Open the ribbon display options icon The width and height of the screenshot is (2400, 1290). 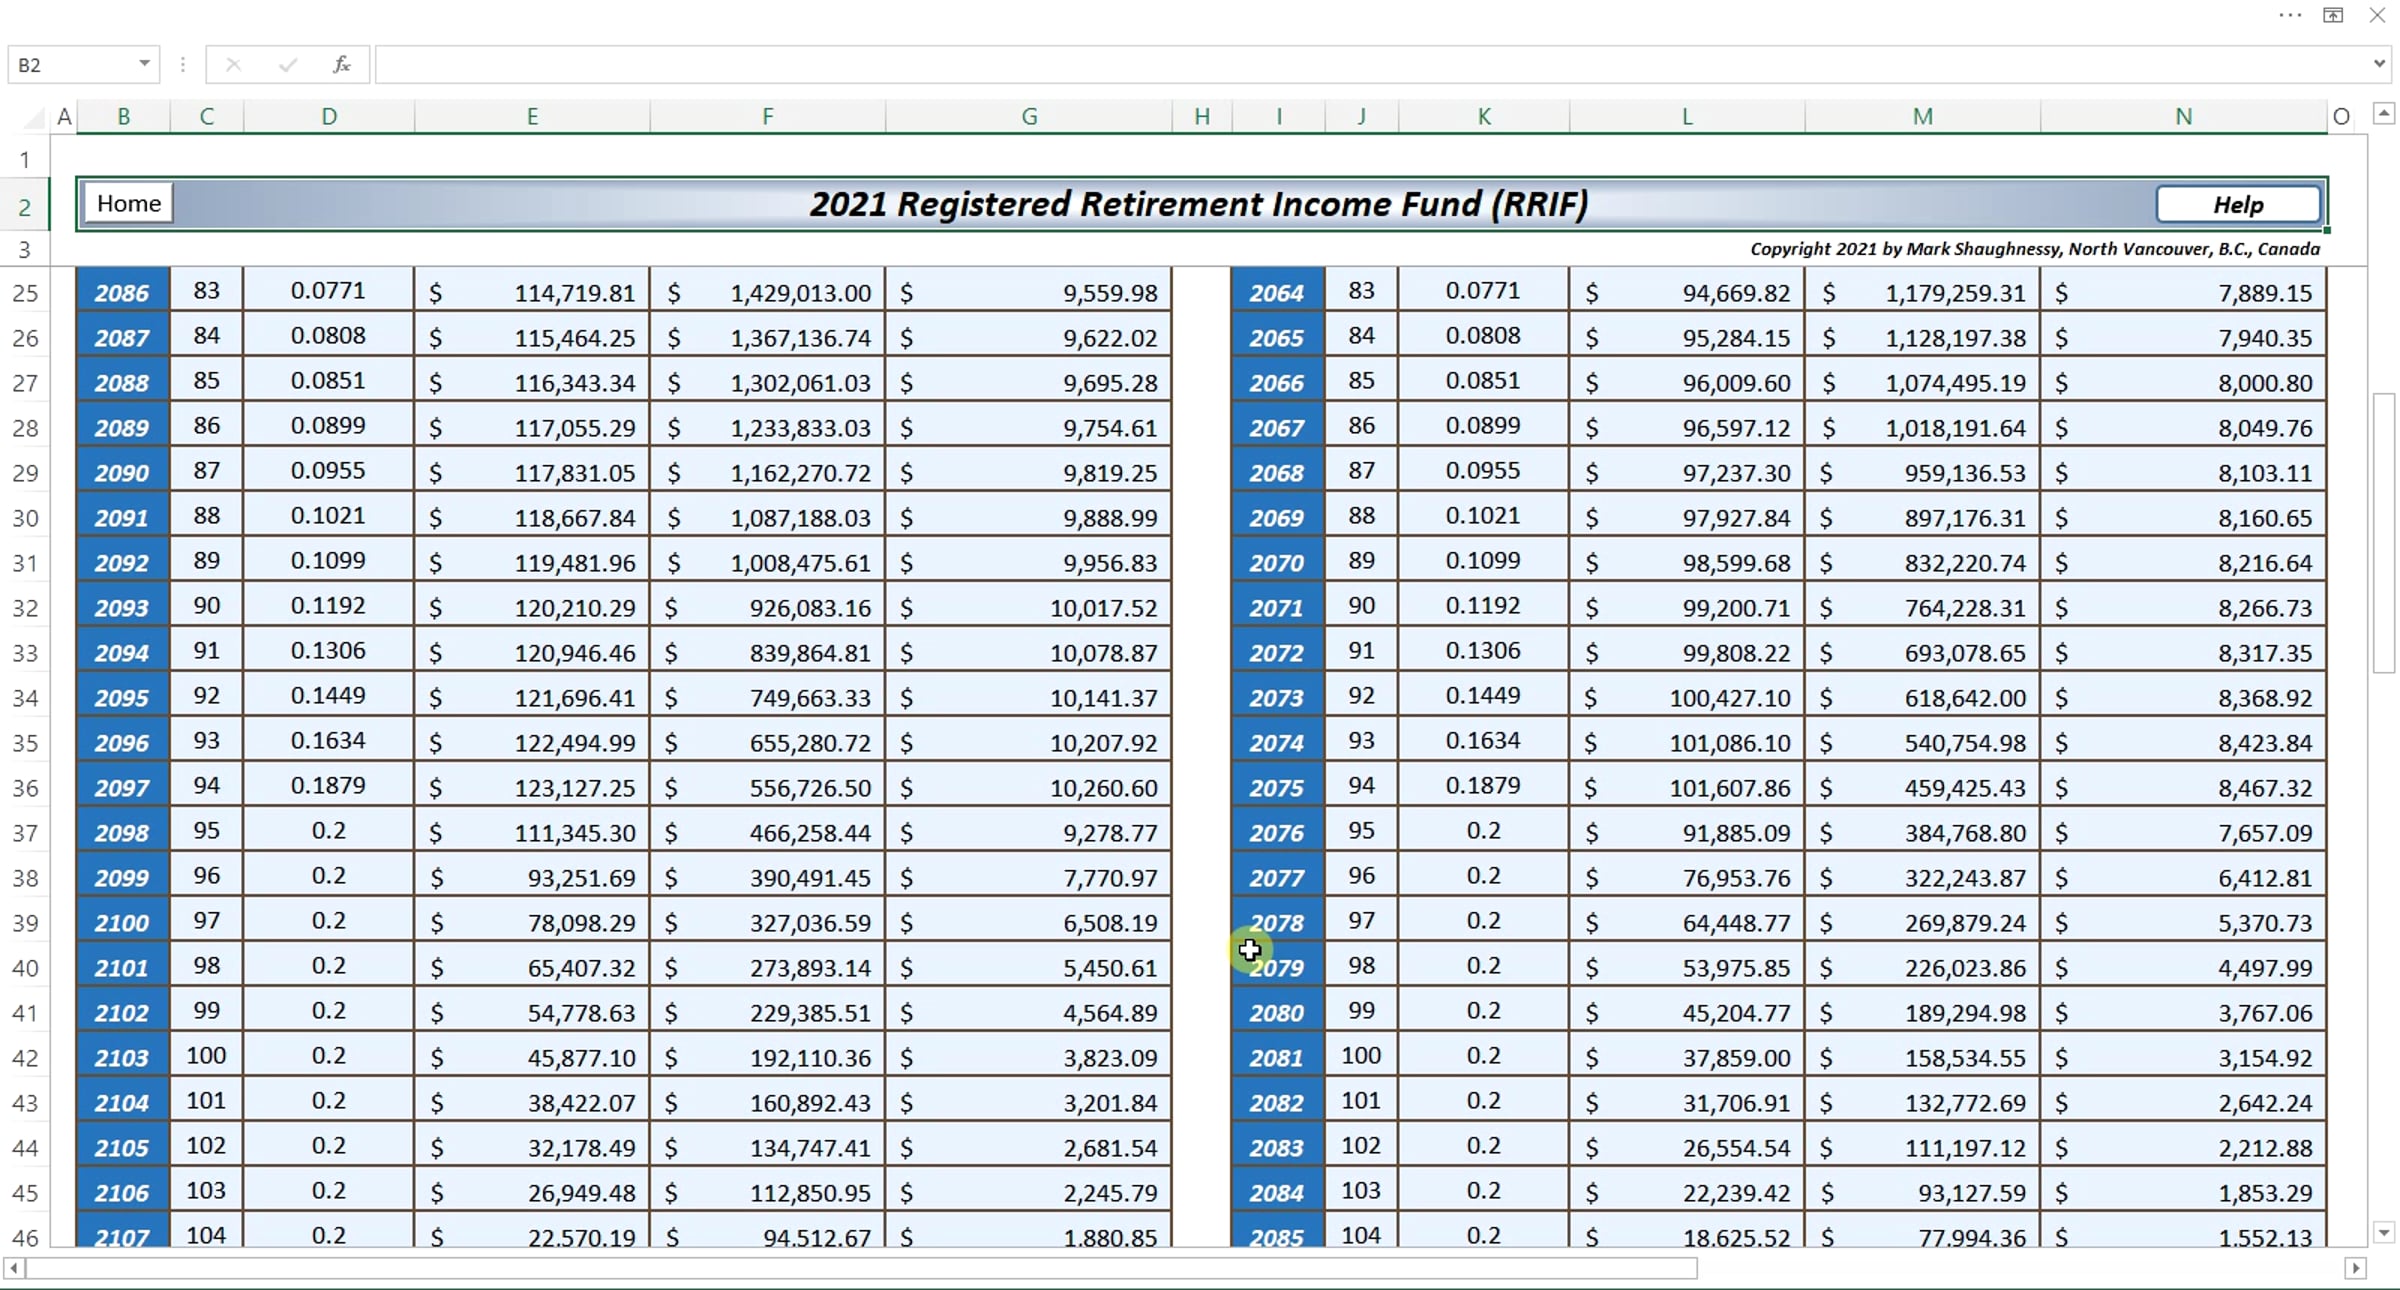(x=2333, y=15)
